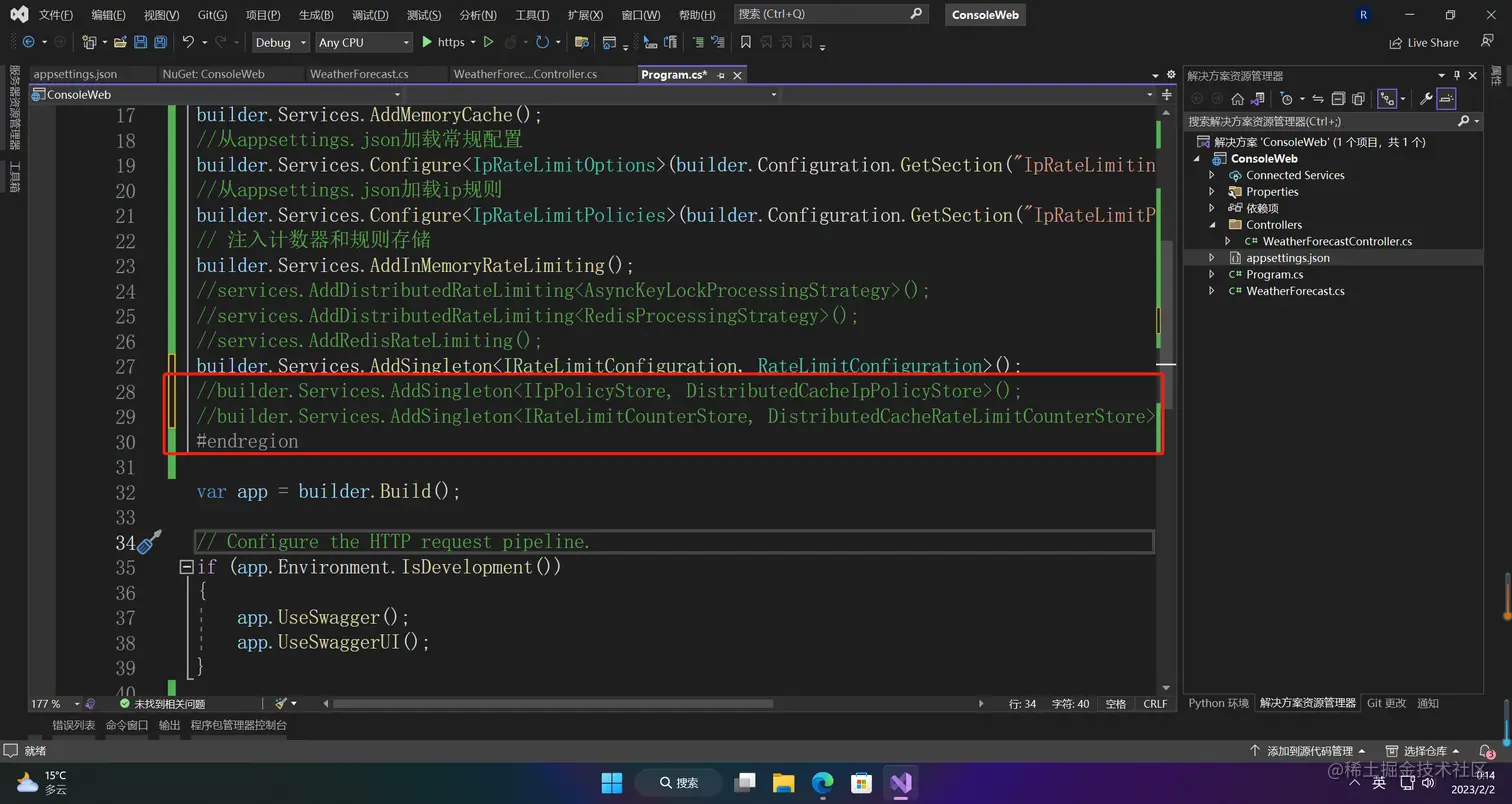
Task: Toggle auto-hide pin on Solution Explorer panel
Action: pos(1457,76)
